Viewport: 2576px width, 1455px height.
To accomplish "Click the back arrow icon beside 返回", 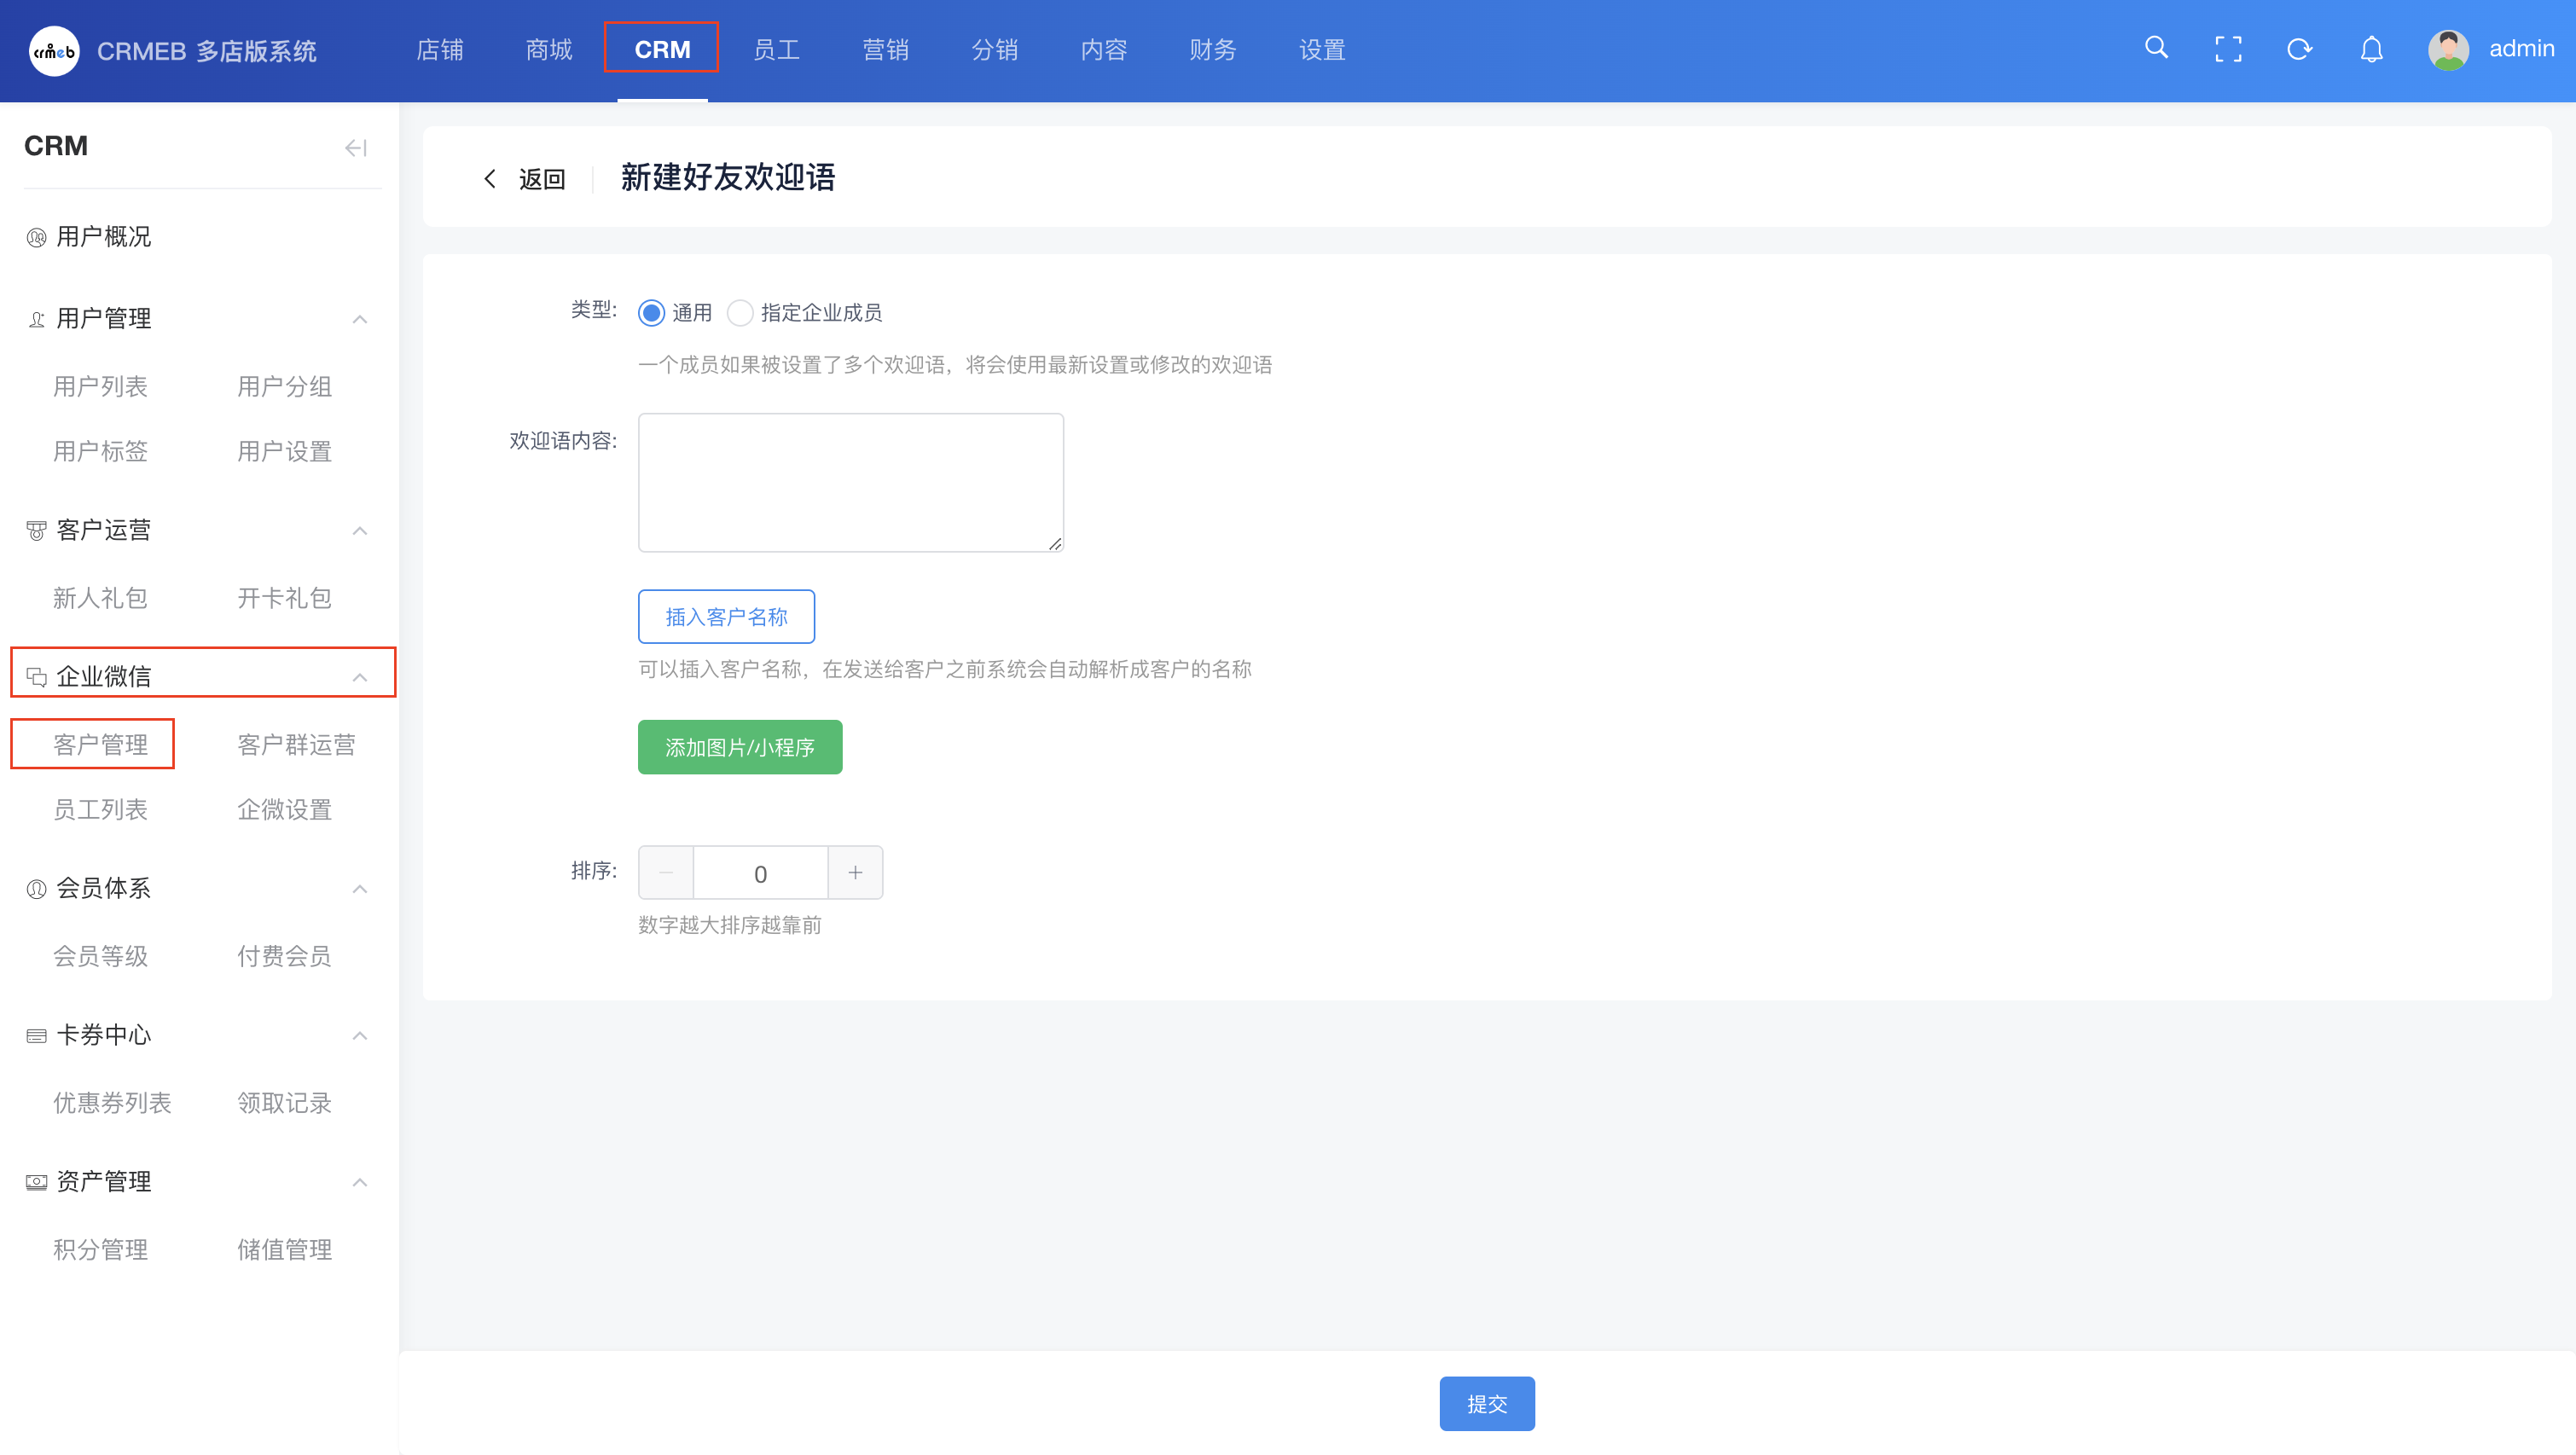I will pos(490,179).
